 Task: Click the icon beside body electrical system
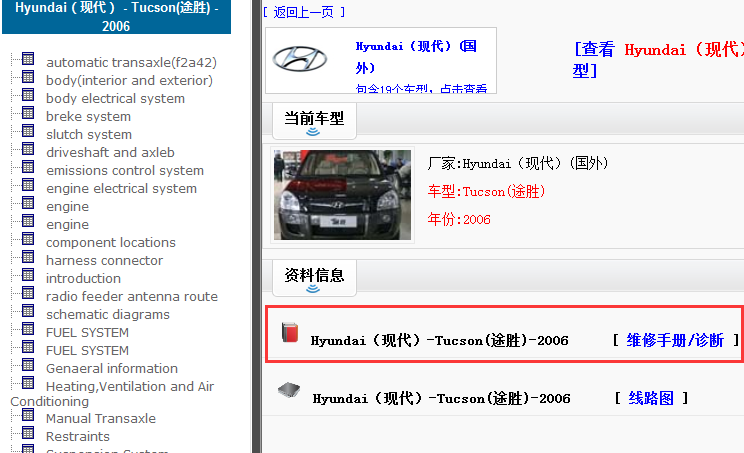click(x=28, y=94)
